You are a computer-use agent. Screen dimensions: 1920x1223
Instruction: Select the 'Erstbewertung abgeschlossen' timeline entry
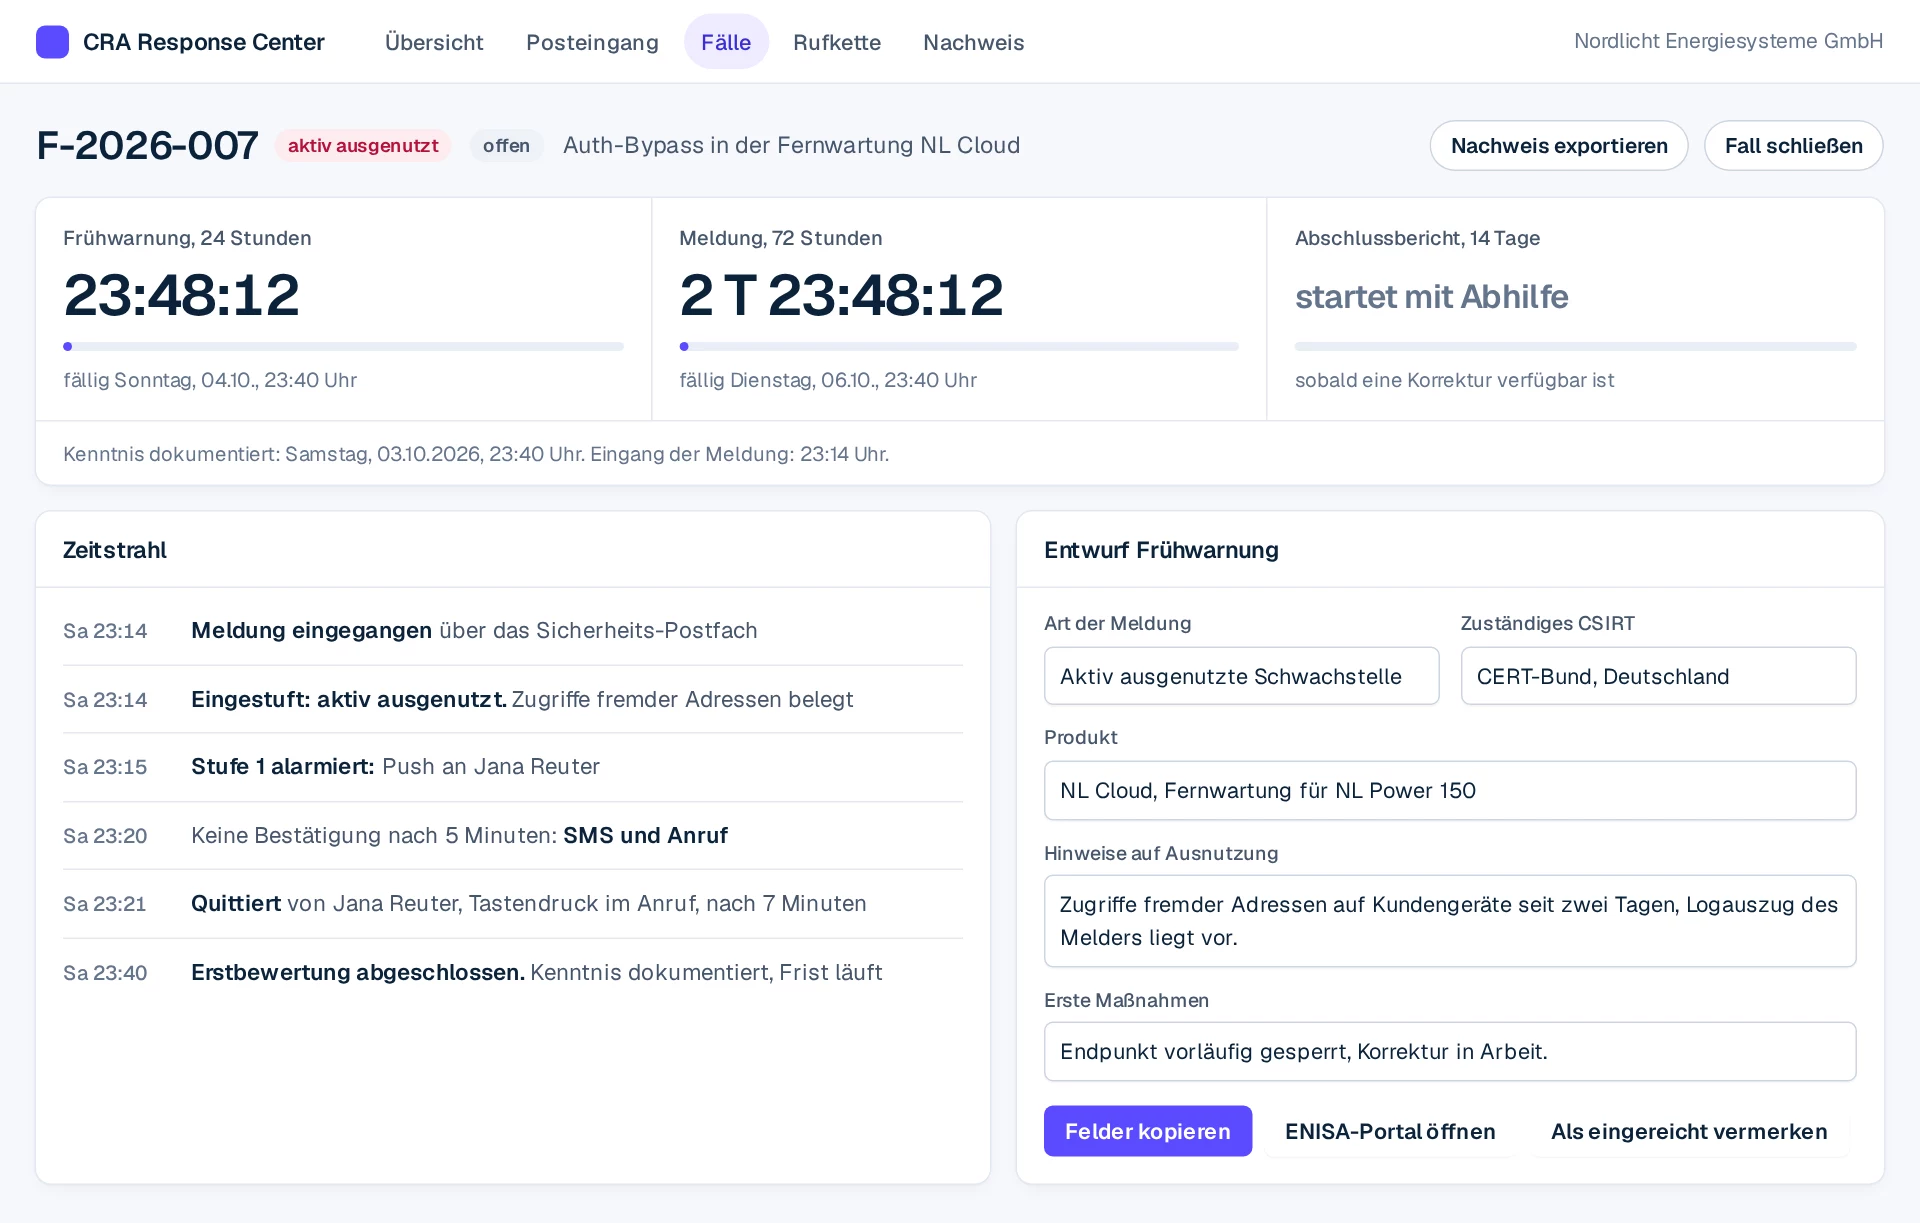click(512, 972)
